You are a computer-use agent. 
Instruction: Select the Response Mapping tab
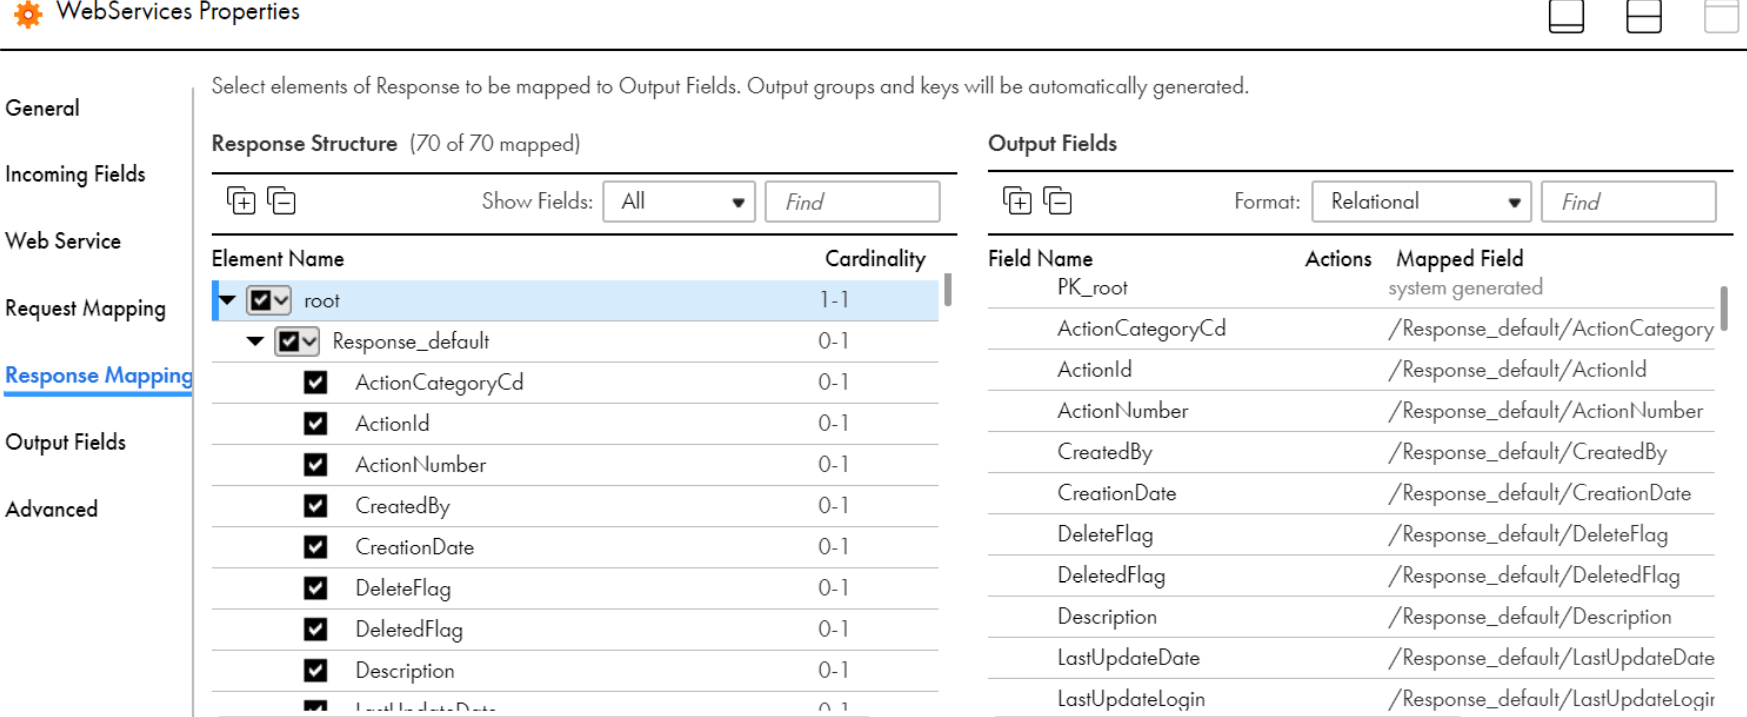pos(98,375)
